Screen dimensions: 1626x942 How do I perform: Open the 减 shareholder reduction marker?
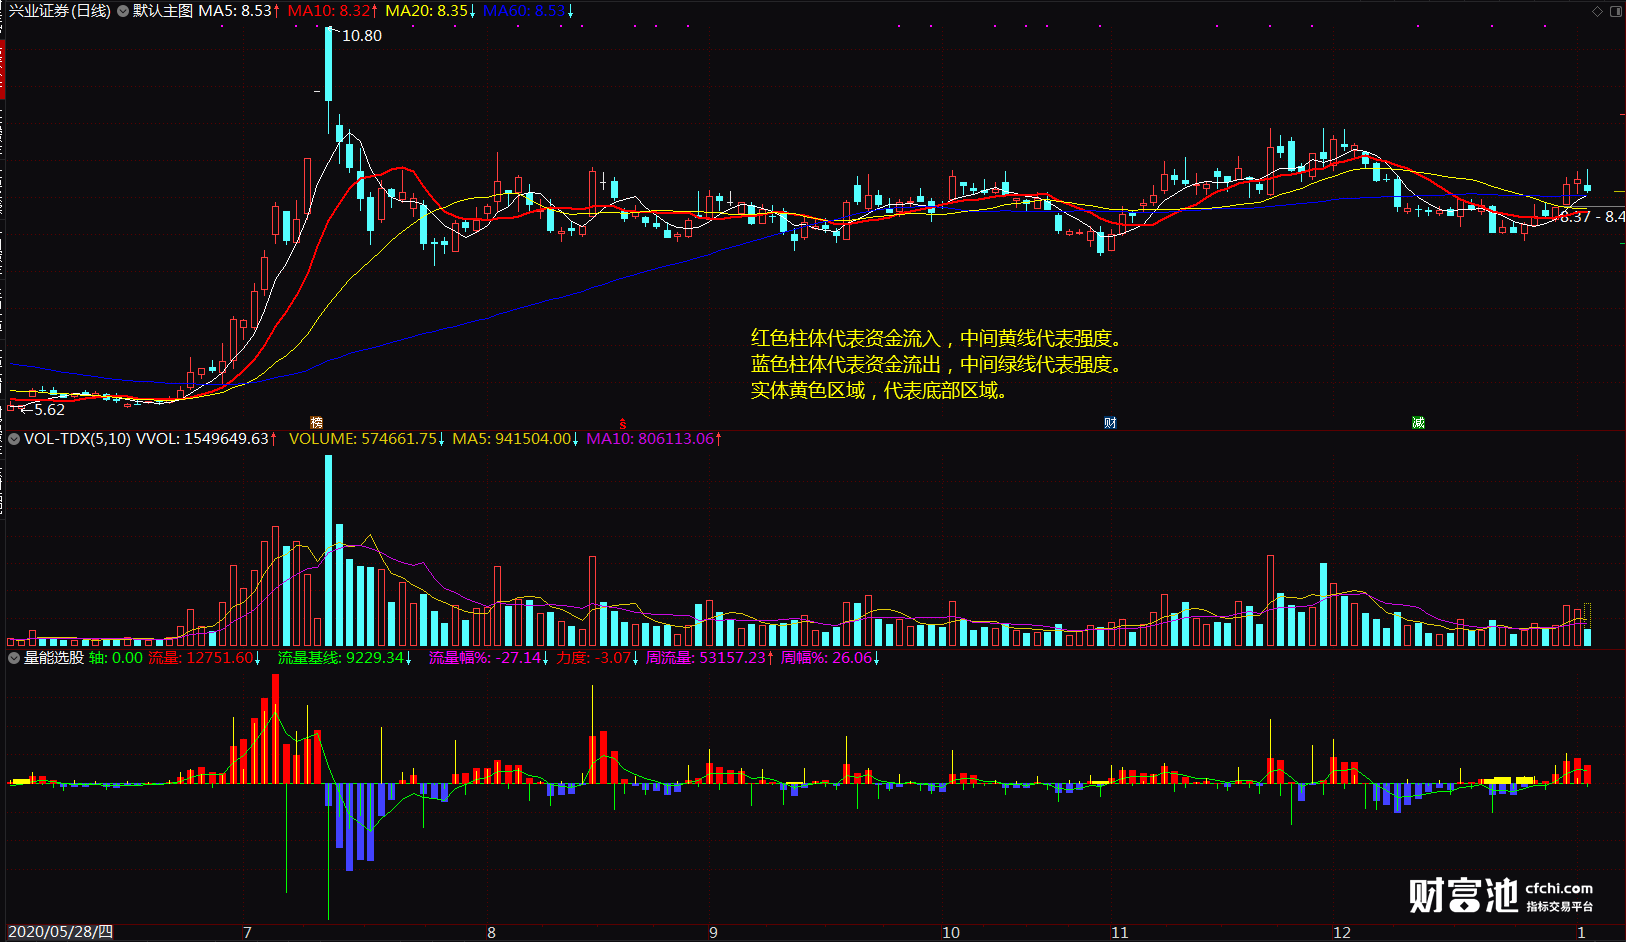click(x=1418, y=423)
